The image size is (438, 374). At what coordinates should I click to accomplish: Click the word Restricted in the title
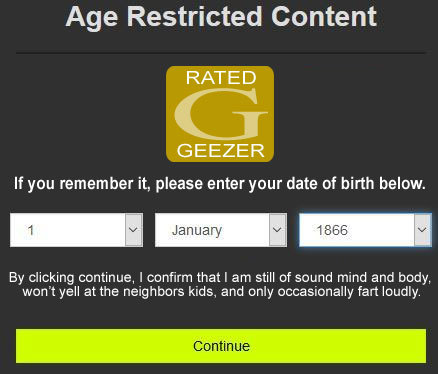(x=194, y=16)
